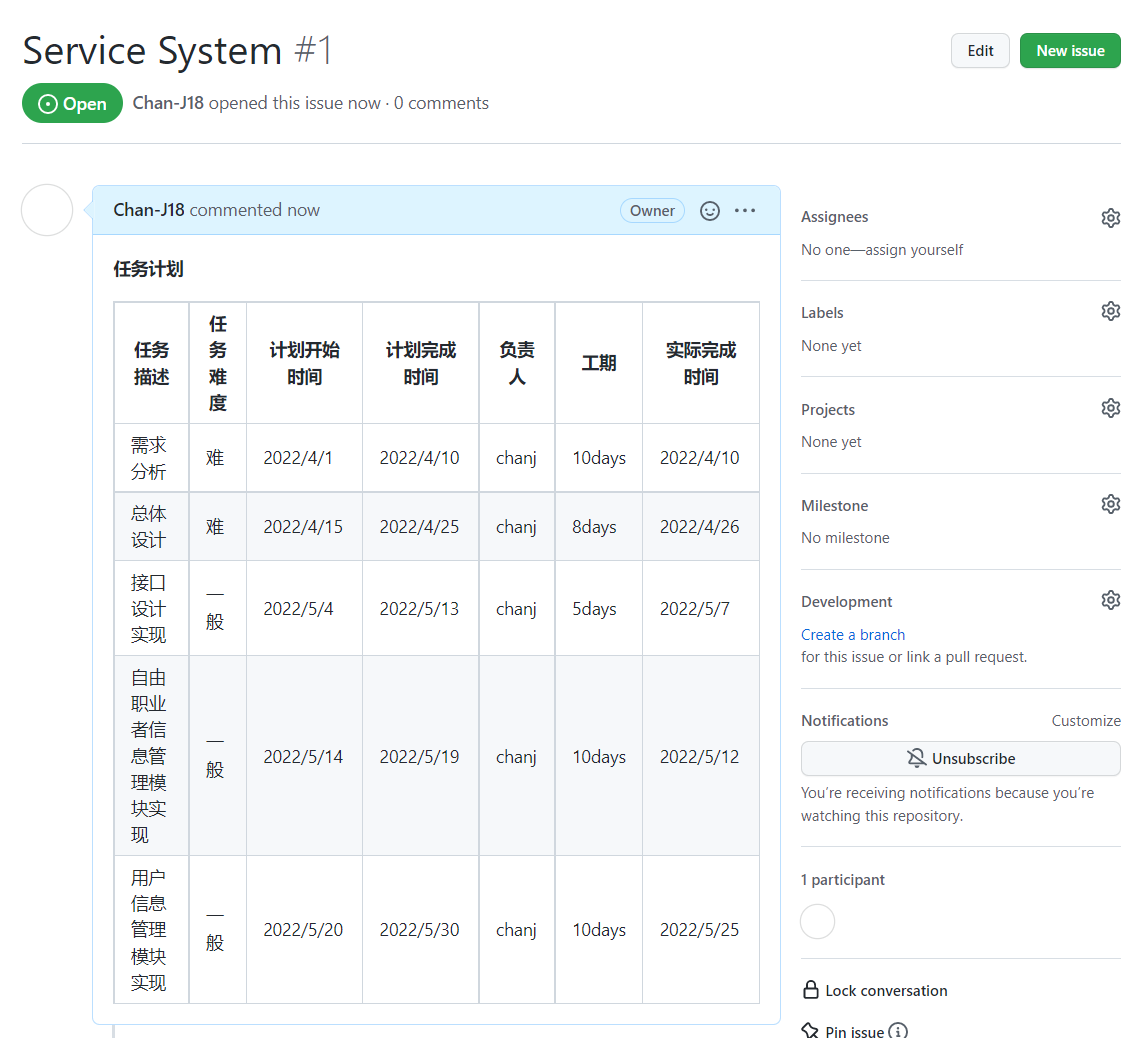Open the comment three-dot options menu

[745, 211]
